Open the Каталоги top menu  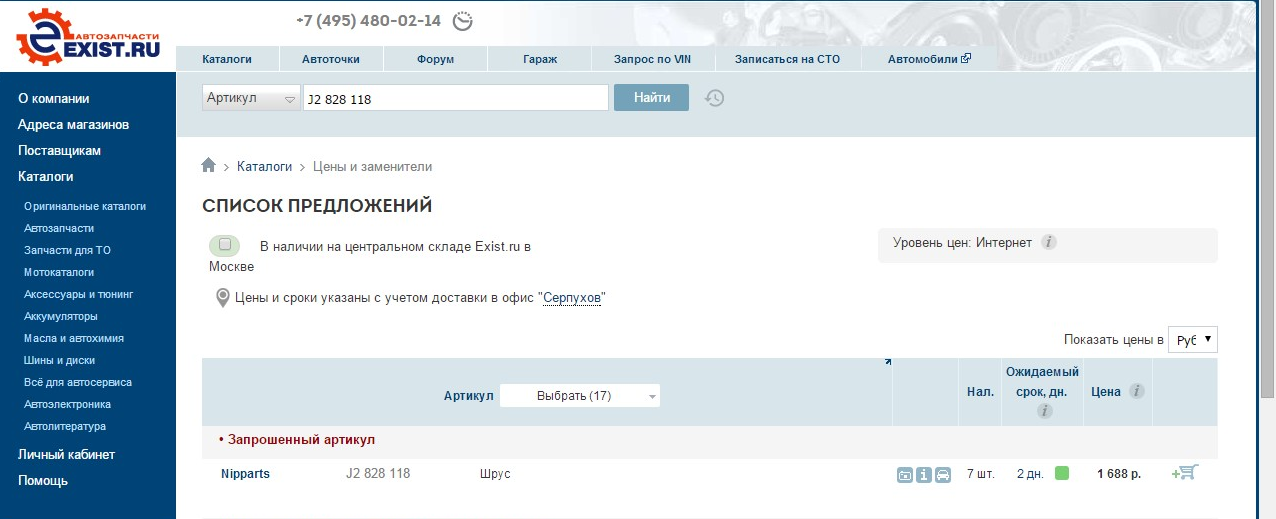227,59
